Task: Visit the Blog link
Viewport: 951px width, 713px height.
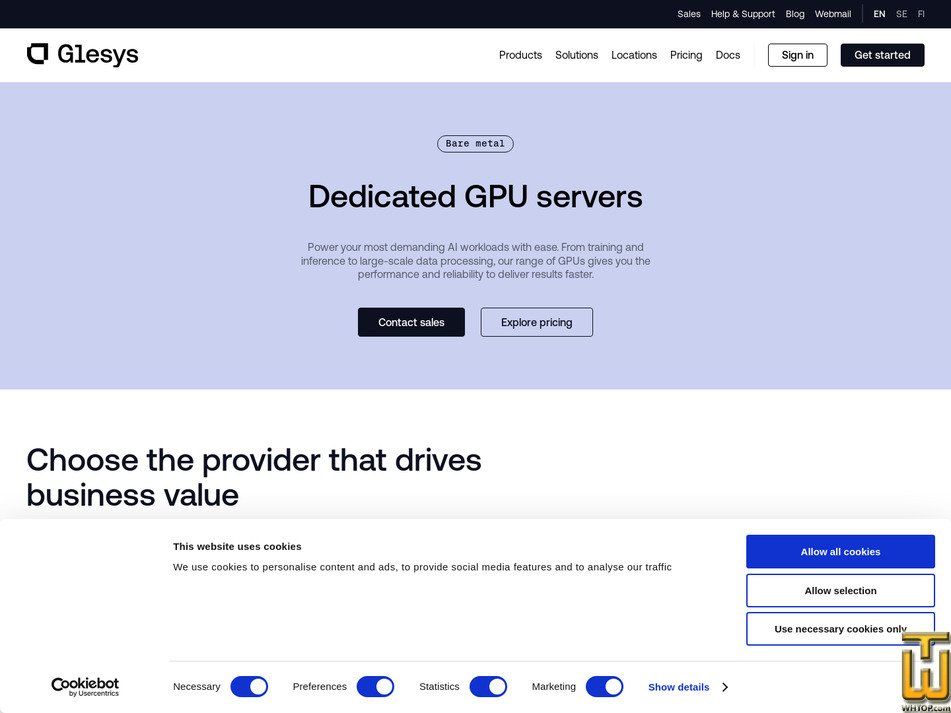Action: (795, 14)
